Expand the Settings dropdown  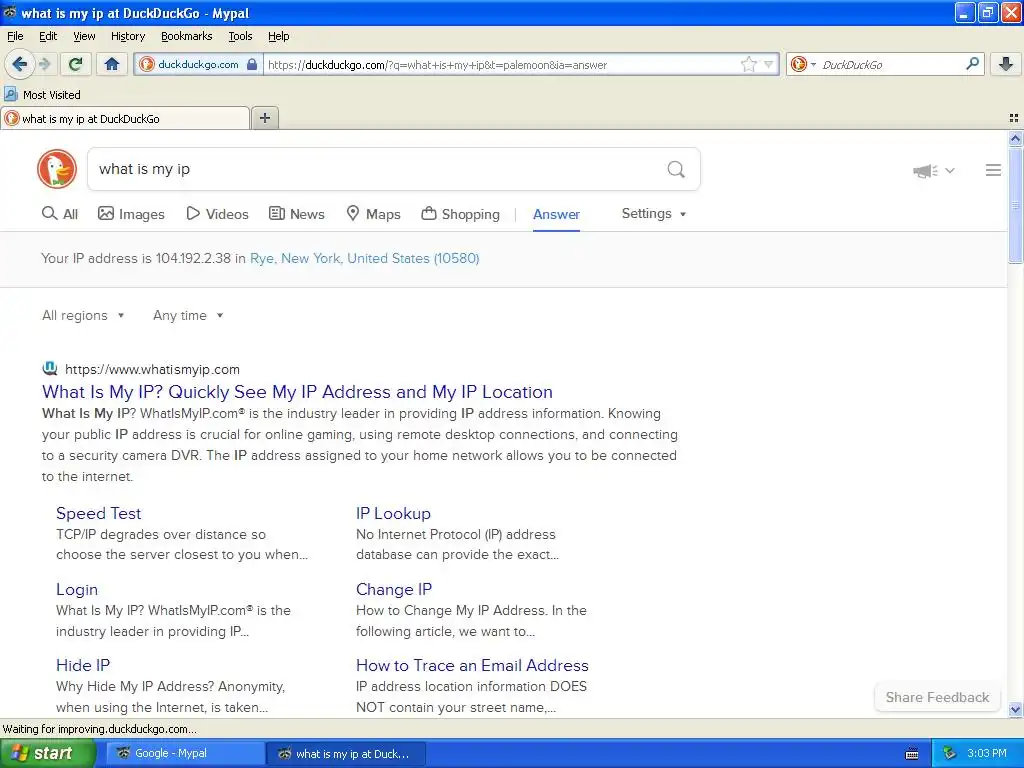[x=654, y=214]
